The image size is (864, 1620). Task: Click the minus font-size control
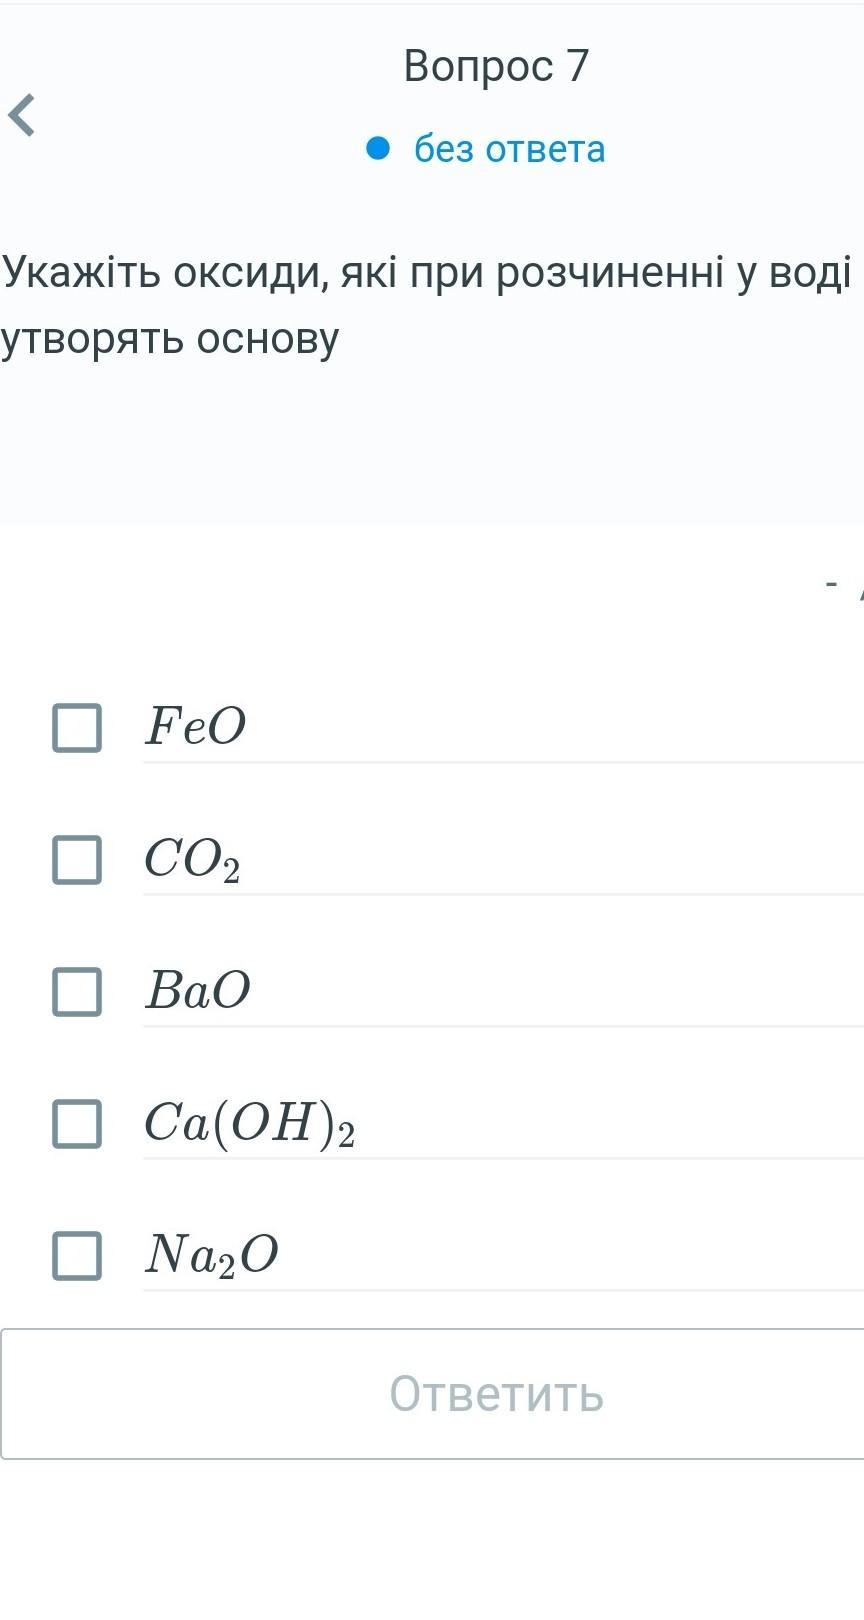coord(831,582)
